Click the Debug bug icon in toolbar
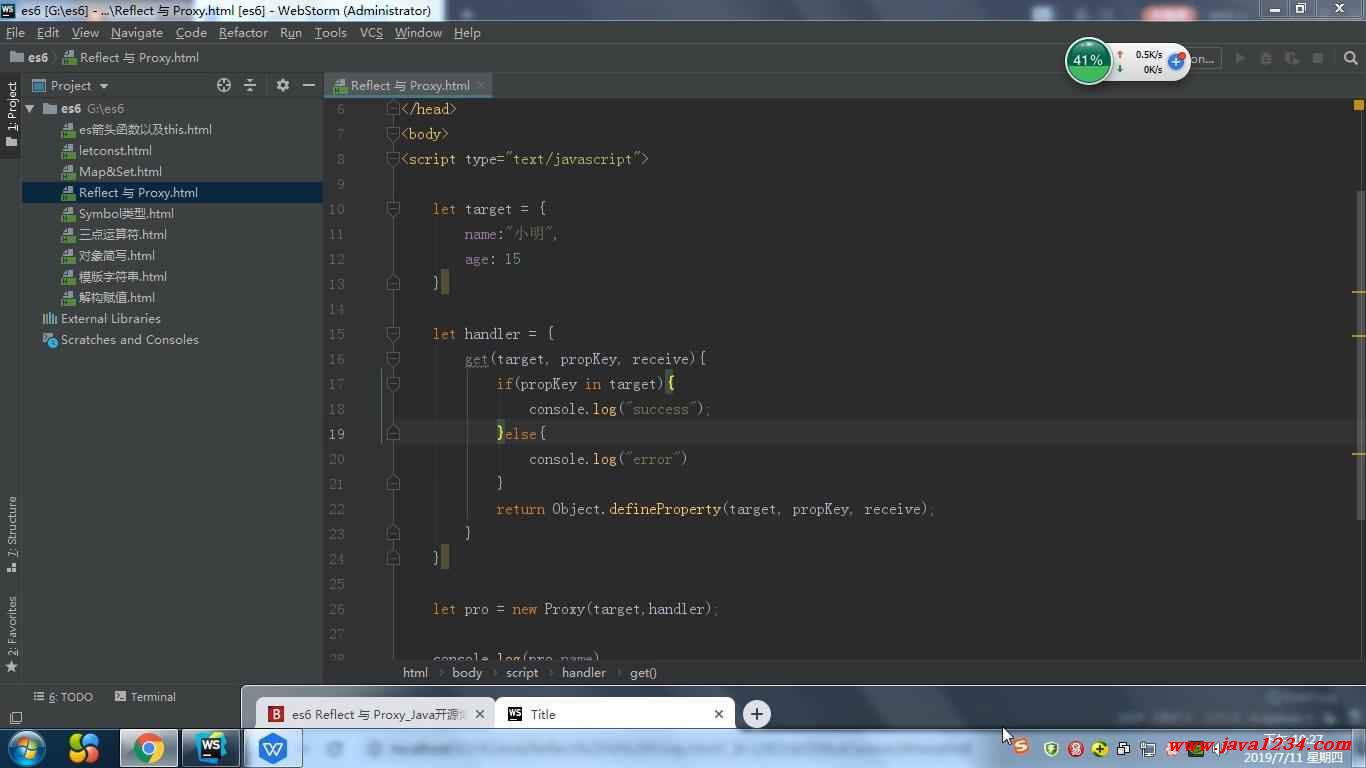 click(x=1265, y=58)
